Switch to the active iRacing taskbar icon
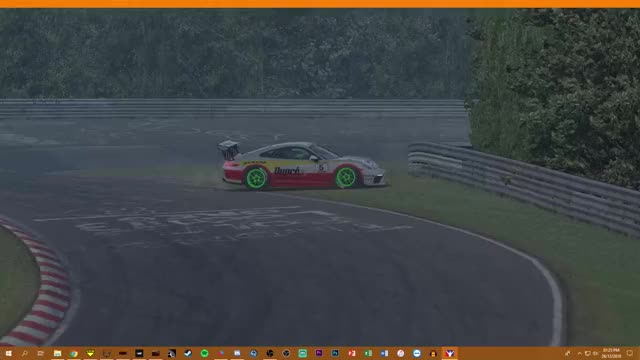640x360 pixels. [449, 353]
